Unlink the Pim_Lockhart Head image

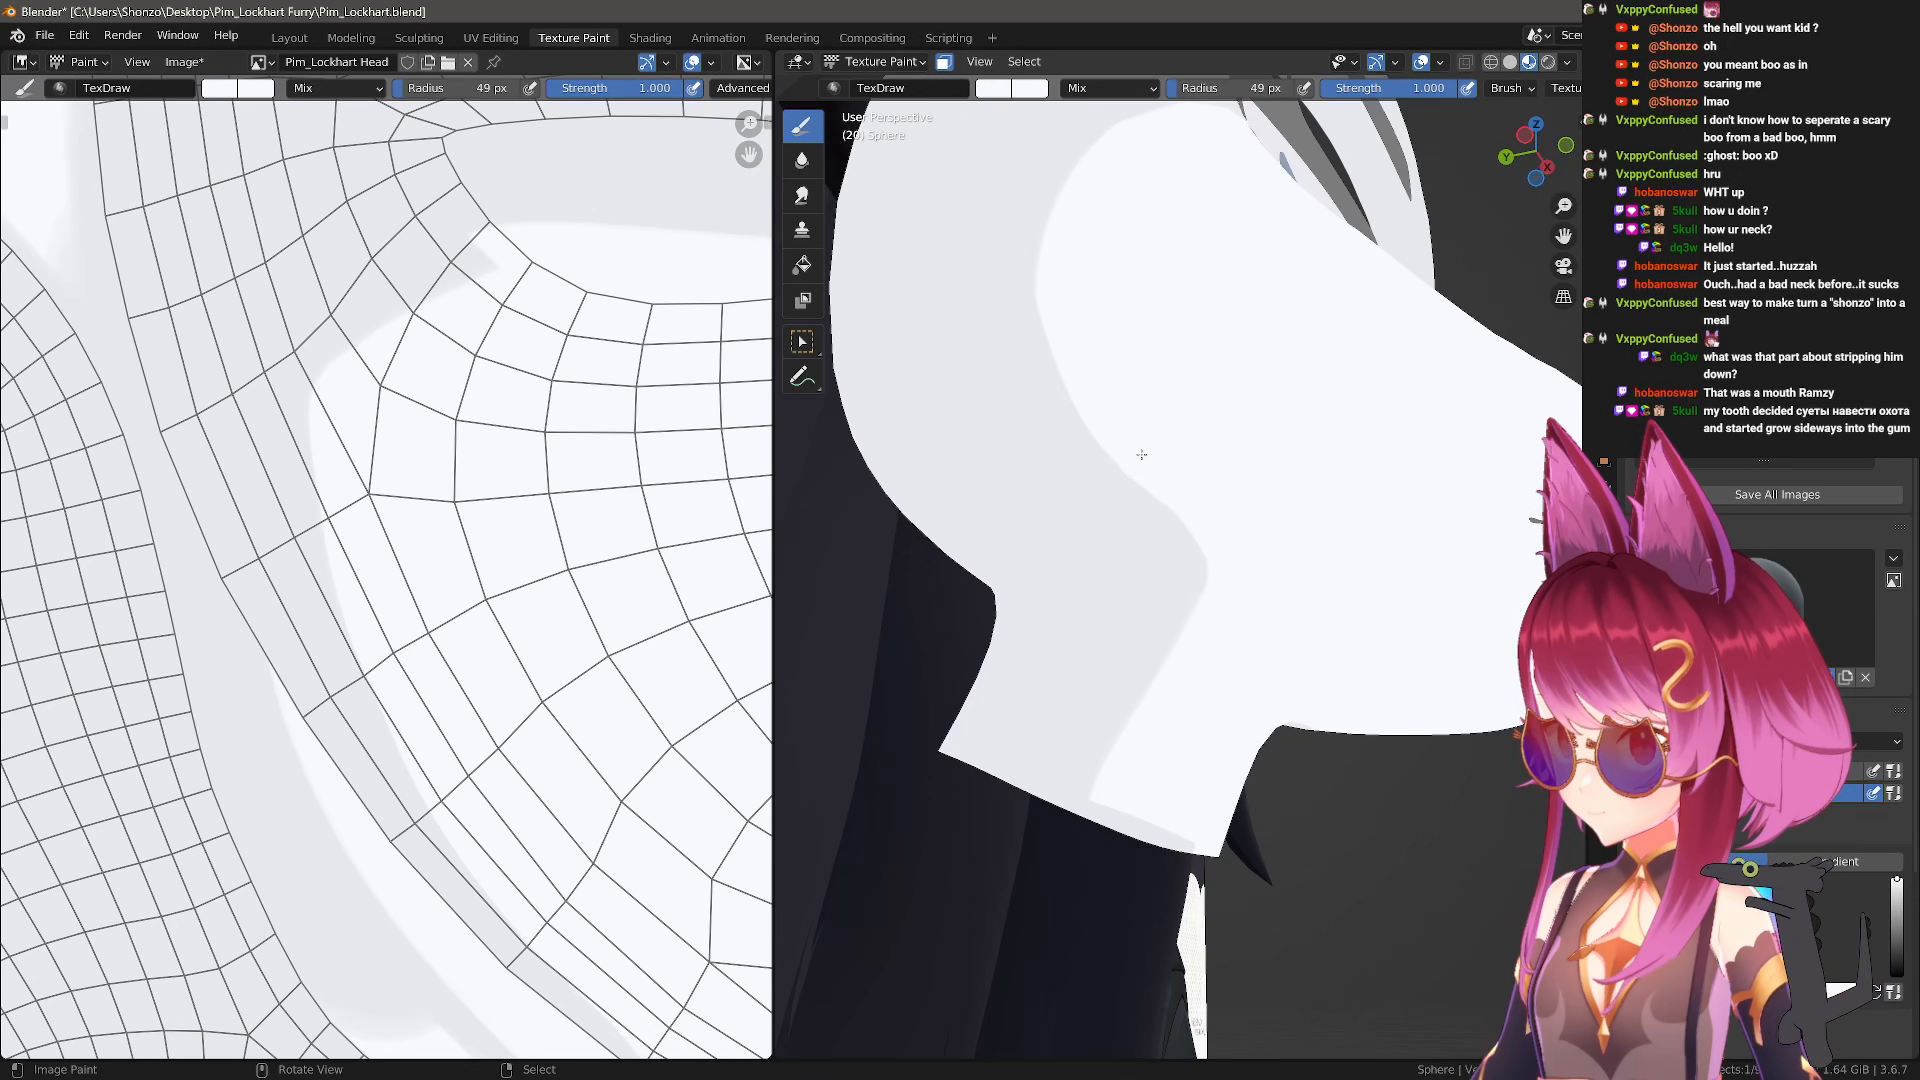(x=468, y=62)
